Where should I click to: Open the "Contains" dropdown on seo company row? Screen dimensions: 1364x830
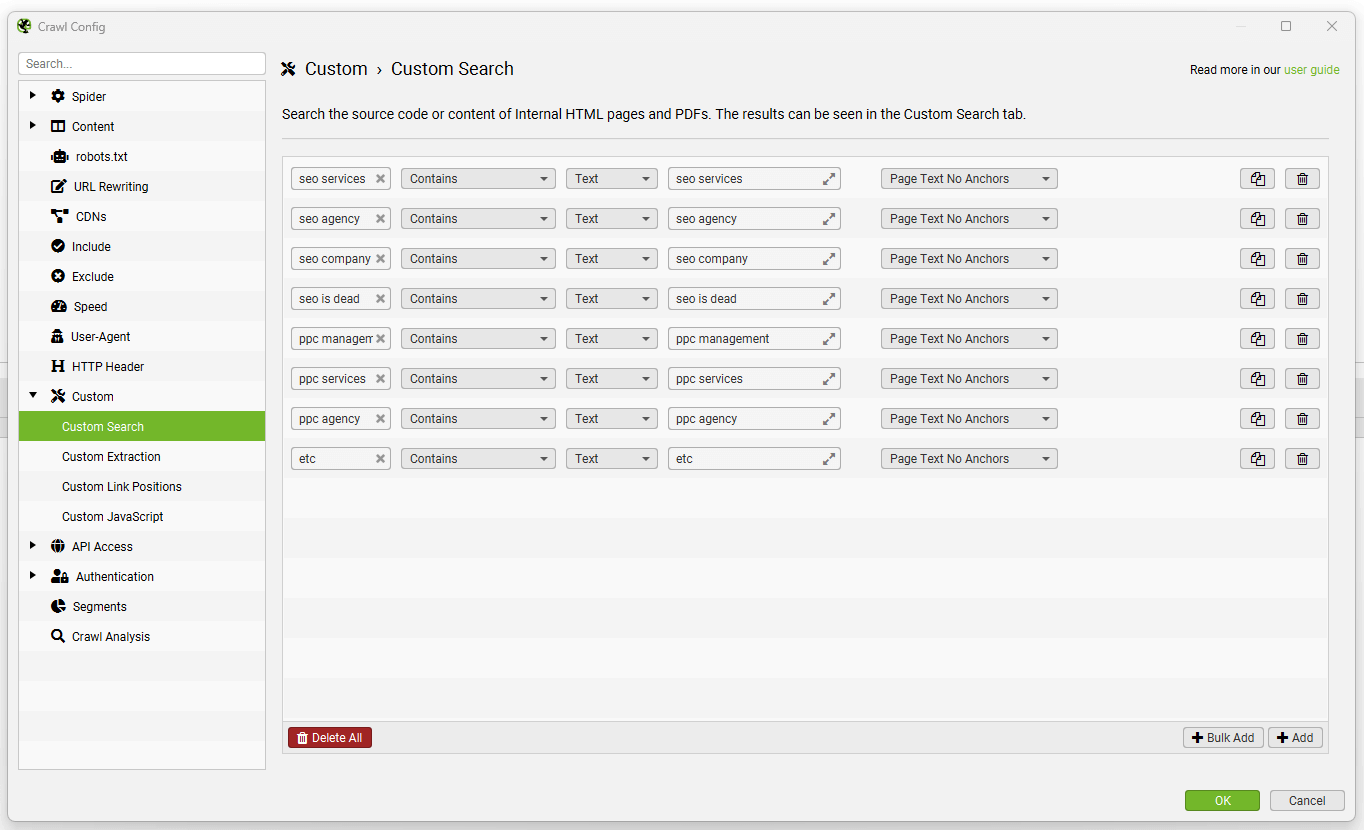pos(477,258)
